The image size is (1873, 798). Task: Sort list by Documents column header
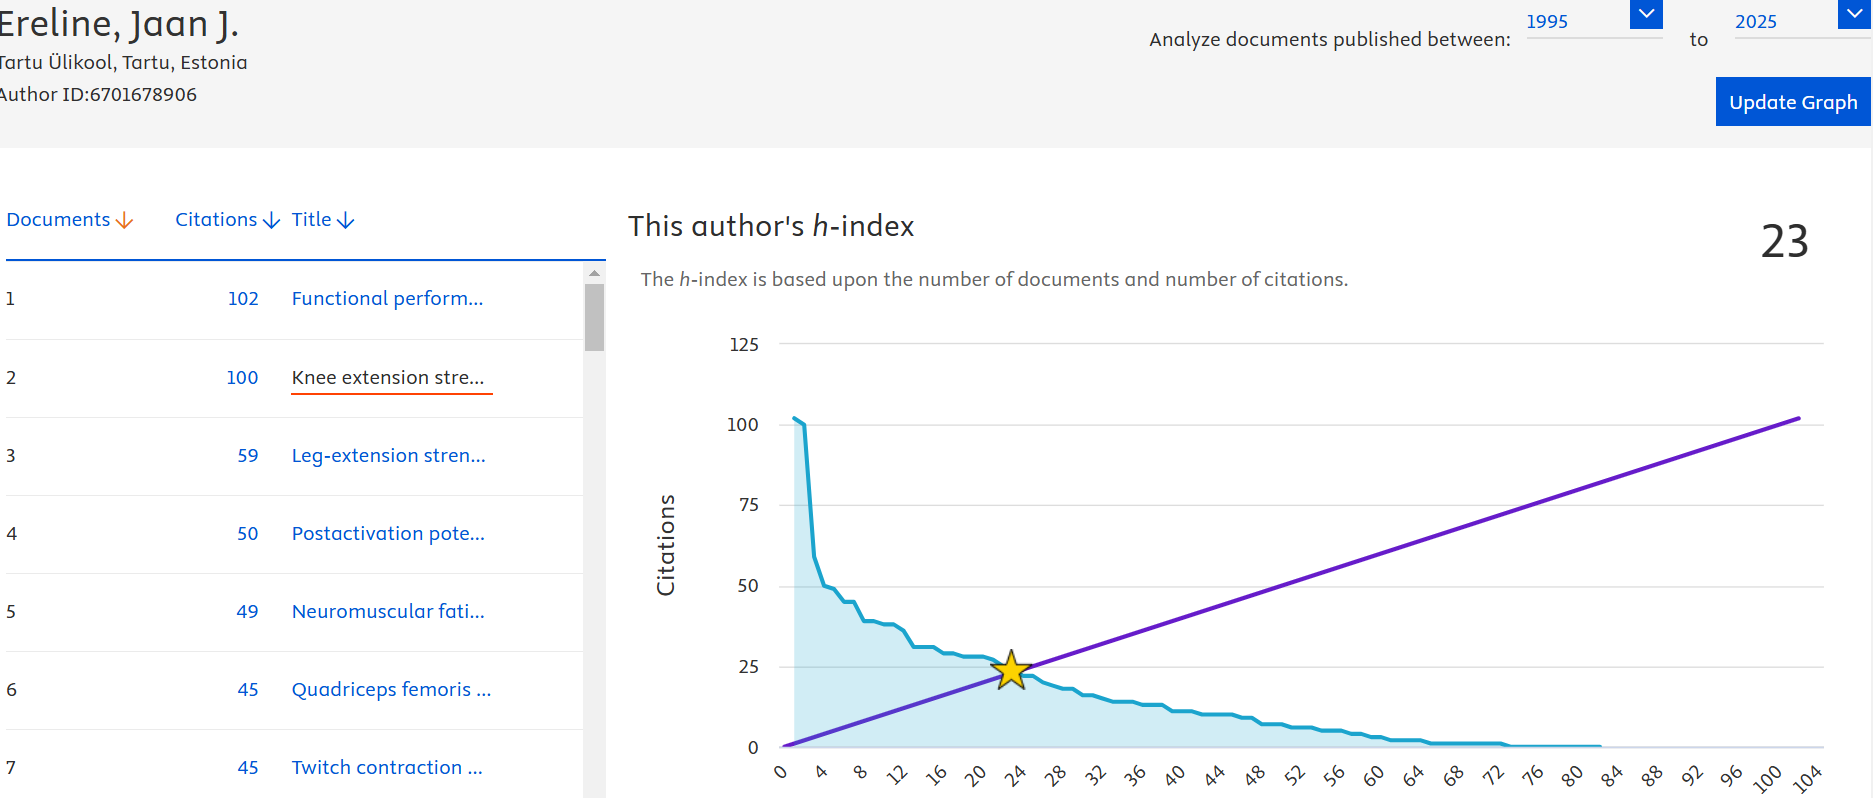click(x=58, y=220)
